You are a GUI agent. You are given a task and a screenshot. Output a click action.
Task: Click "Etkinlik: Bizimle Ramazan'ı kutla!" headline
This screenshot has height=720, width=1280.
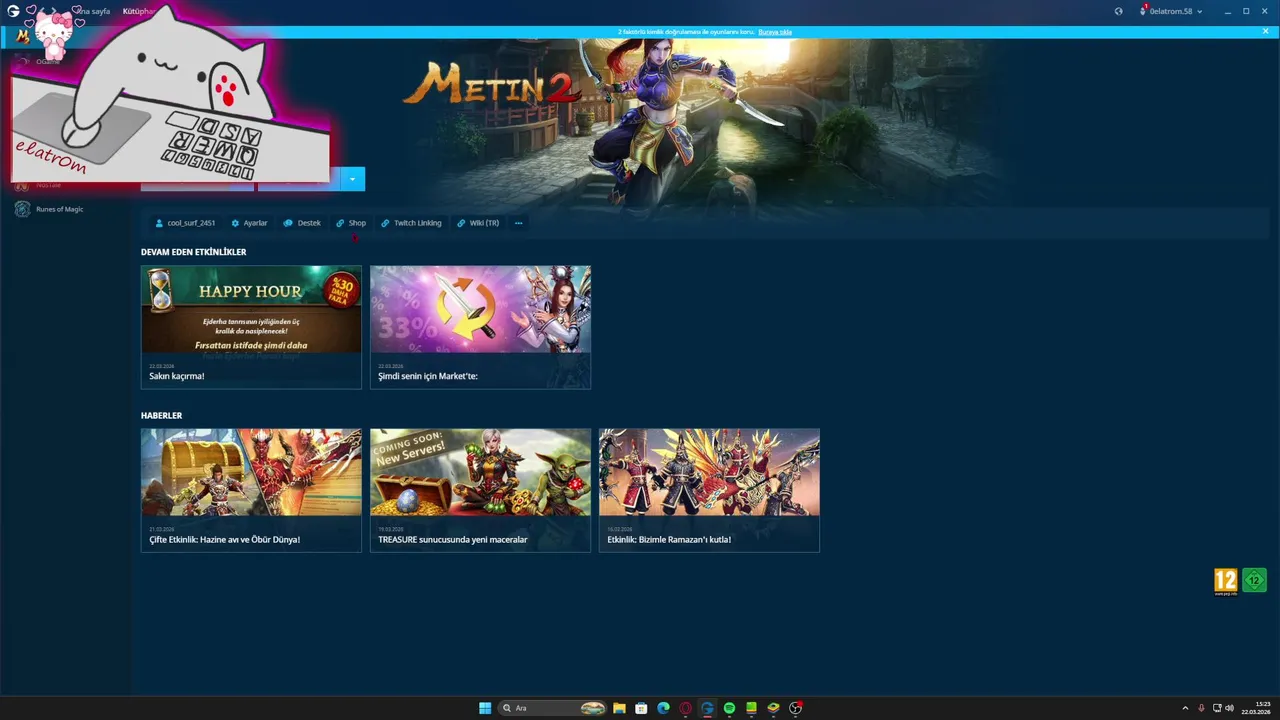click(669, 539)
